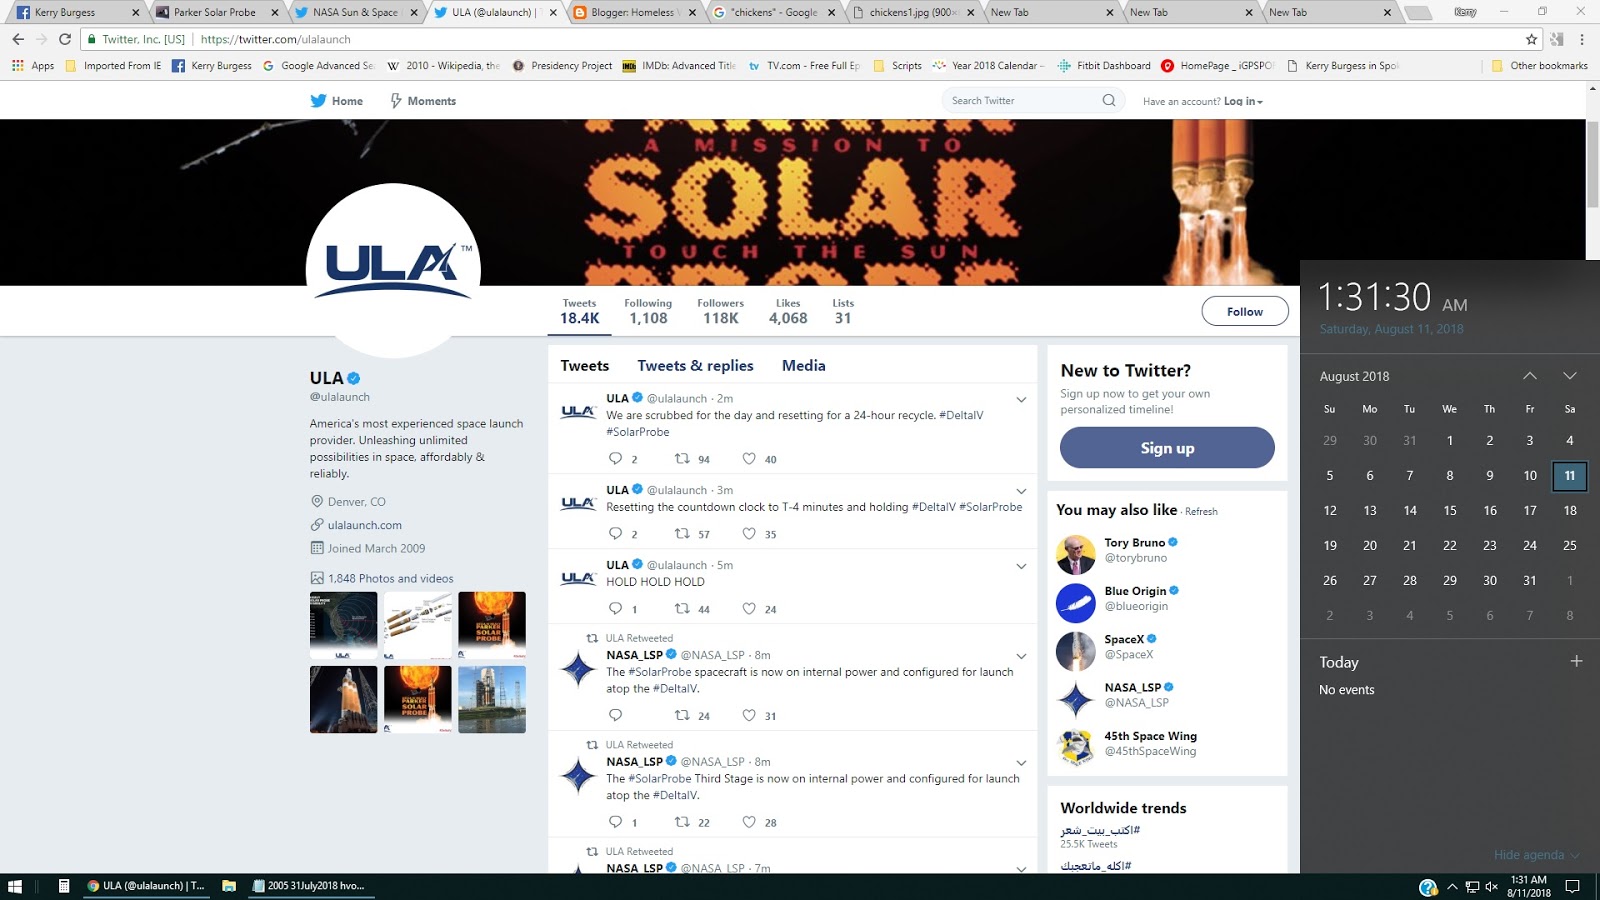Expand options on the scrubbed-for-the-day tweet
The height and width of the screenshot is (900, 1600).
pyautogui.click(x=1021, y=400)
